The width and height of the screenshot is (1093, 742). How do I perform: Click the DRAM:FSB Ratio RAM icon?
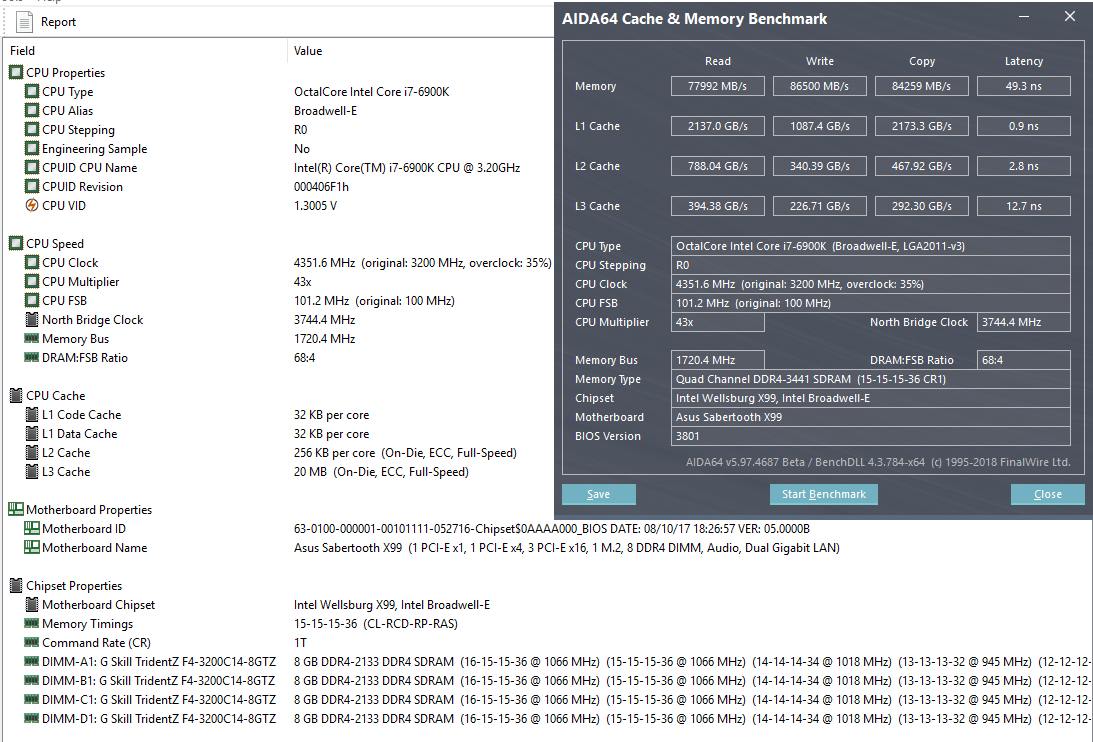click(x=31, y=357)
